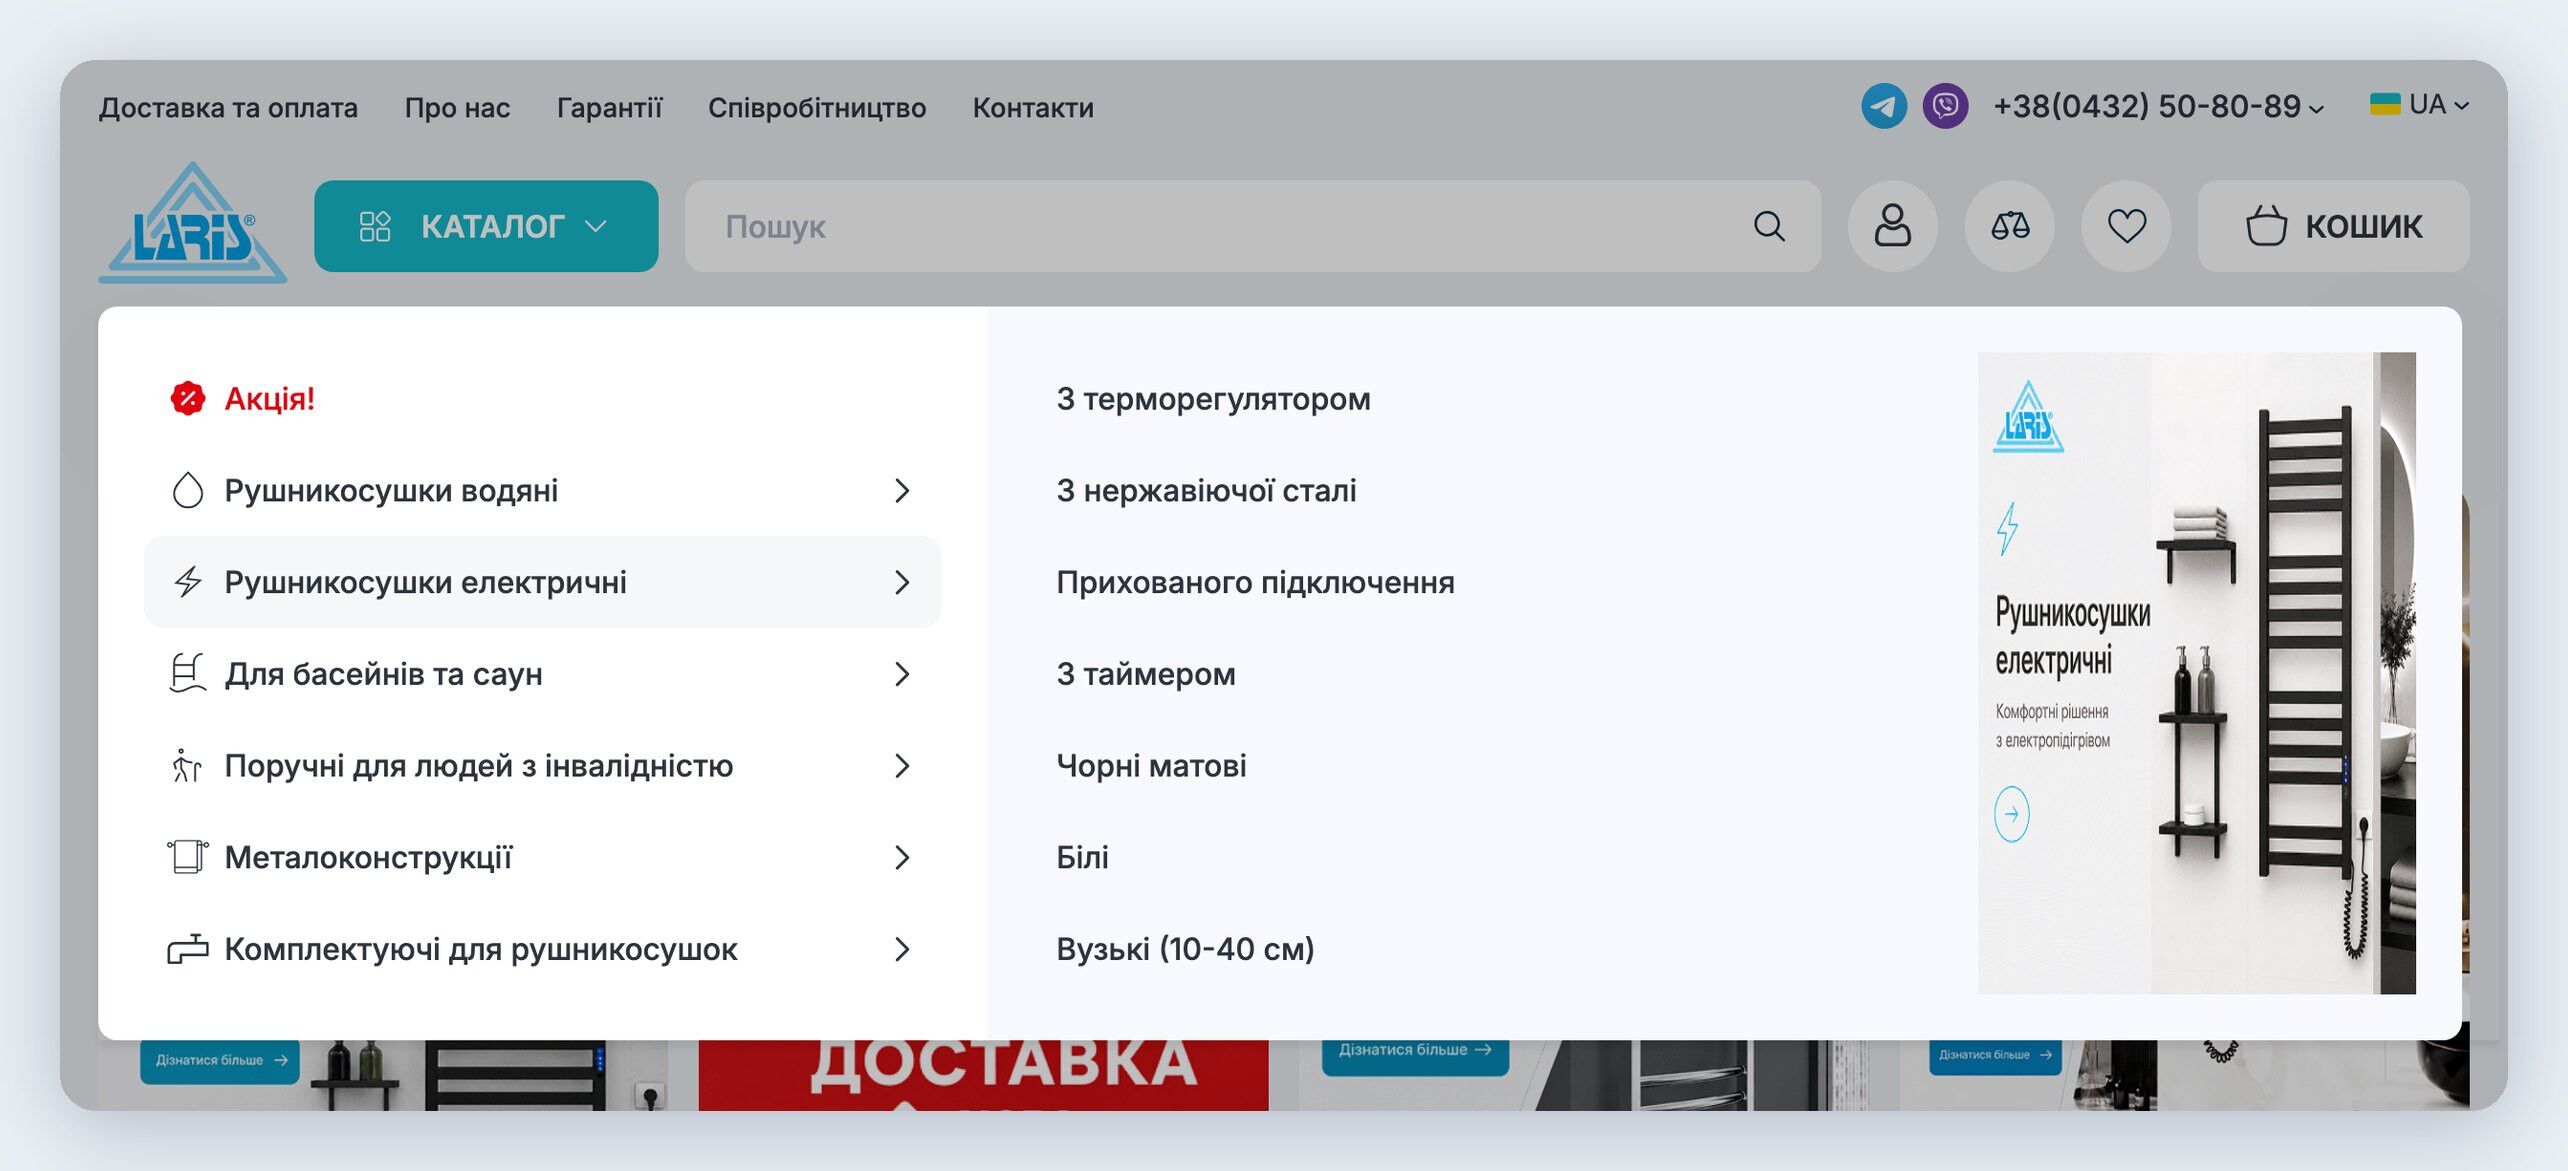Click the water drop icon
This screenshot has width=2568, height=1171.
(x=188, y=490)
